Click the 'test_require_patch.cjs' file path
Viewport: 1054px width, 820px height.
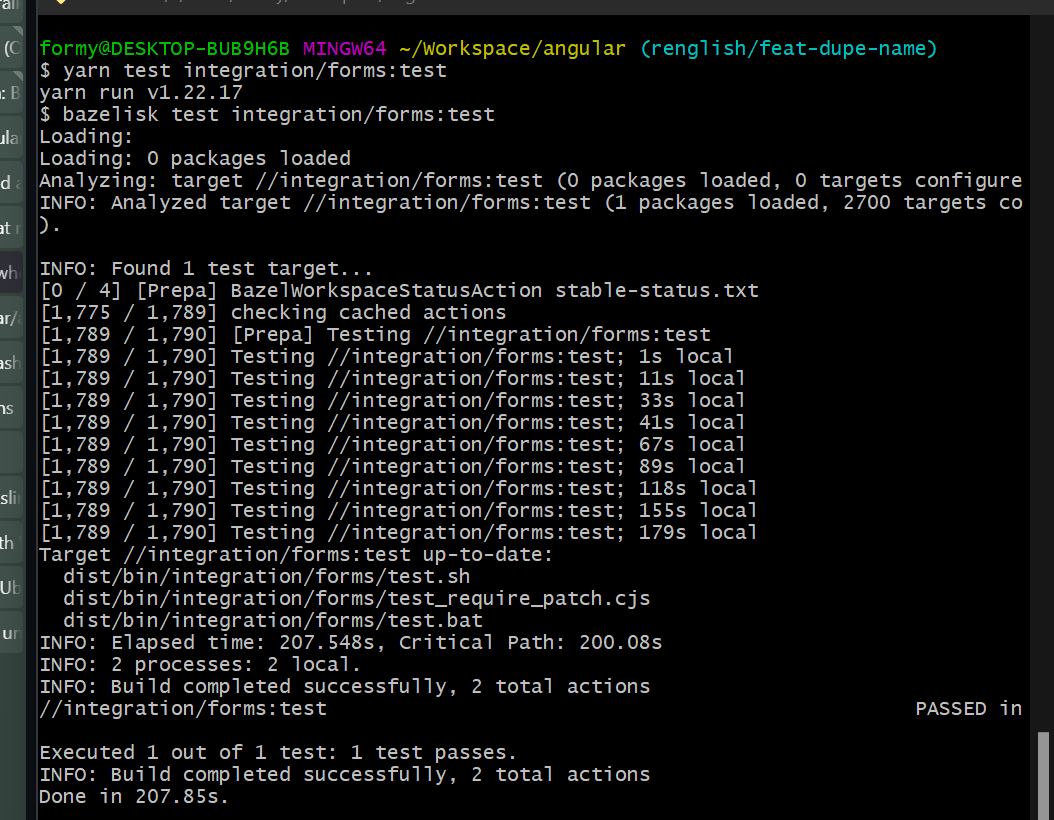[x=356, y=599]
